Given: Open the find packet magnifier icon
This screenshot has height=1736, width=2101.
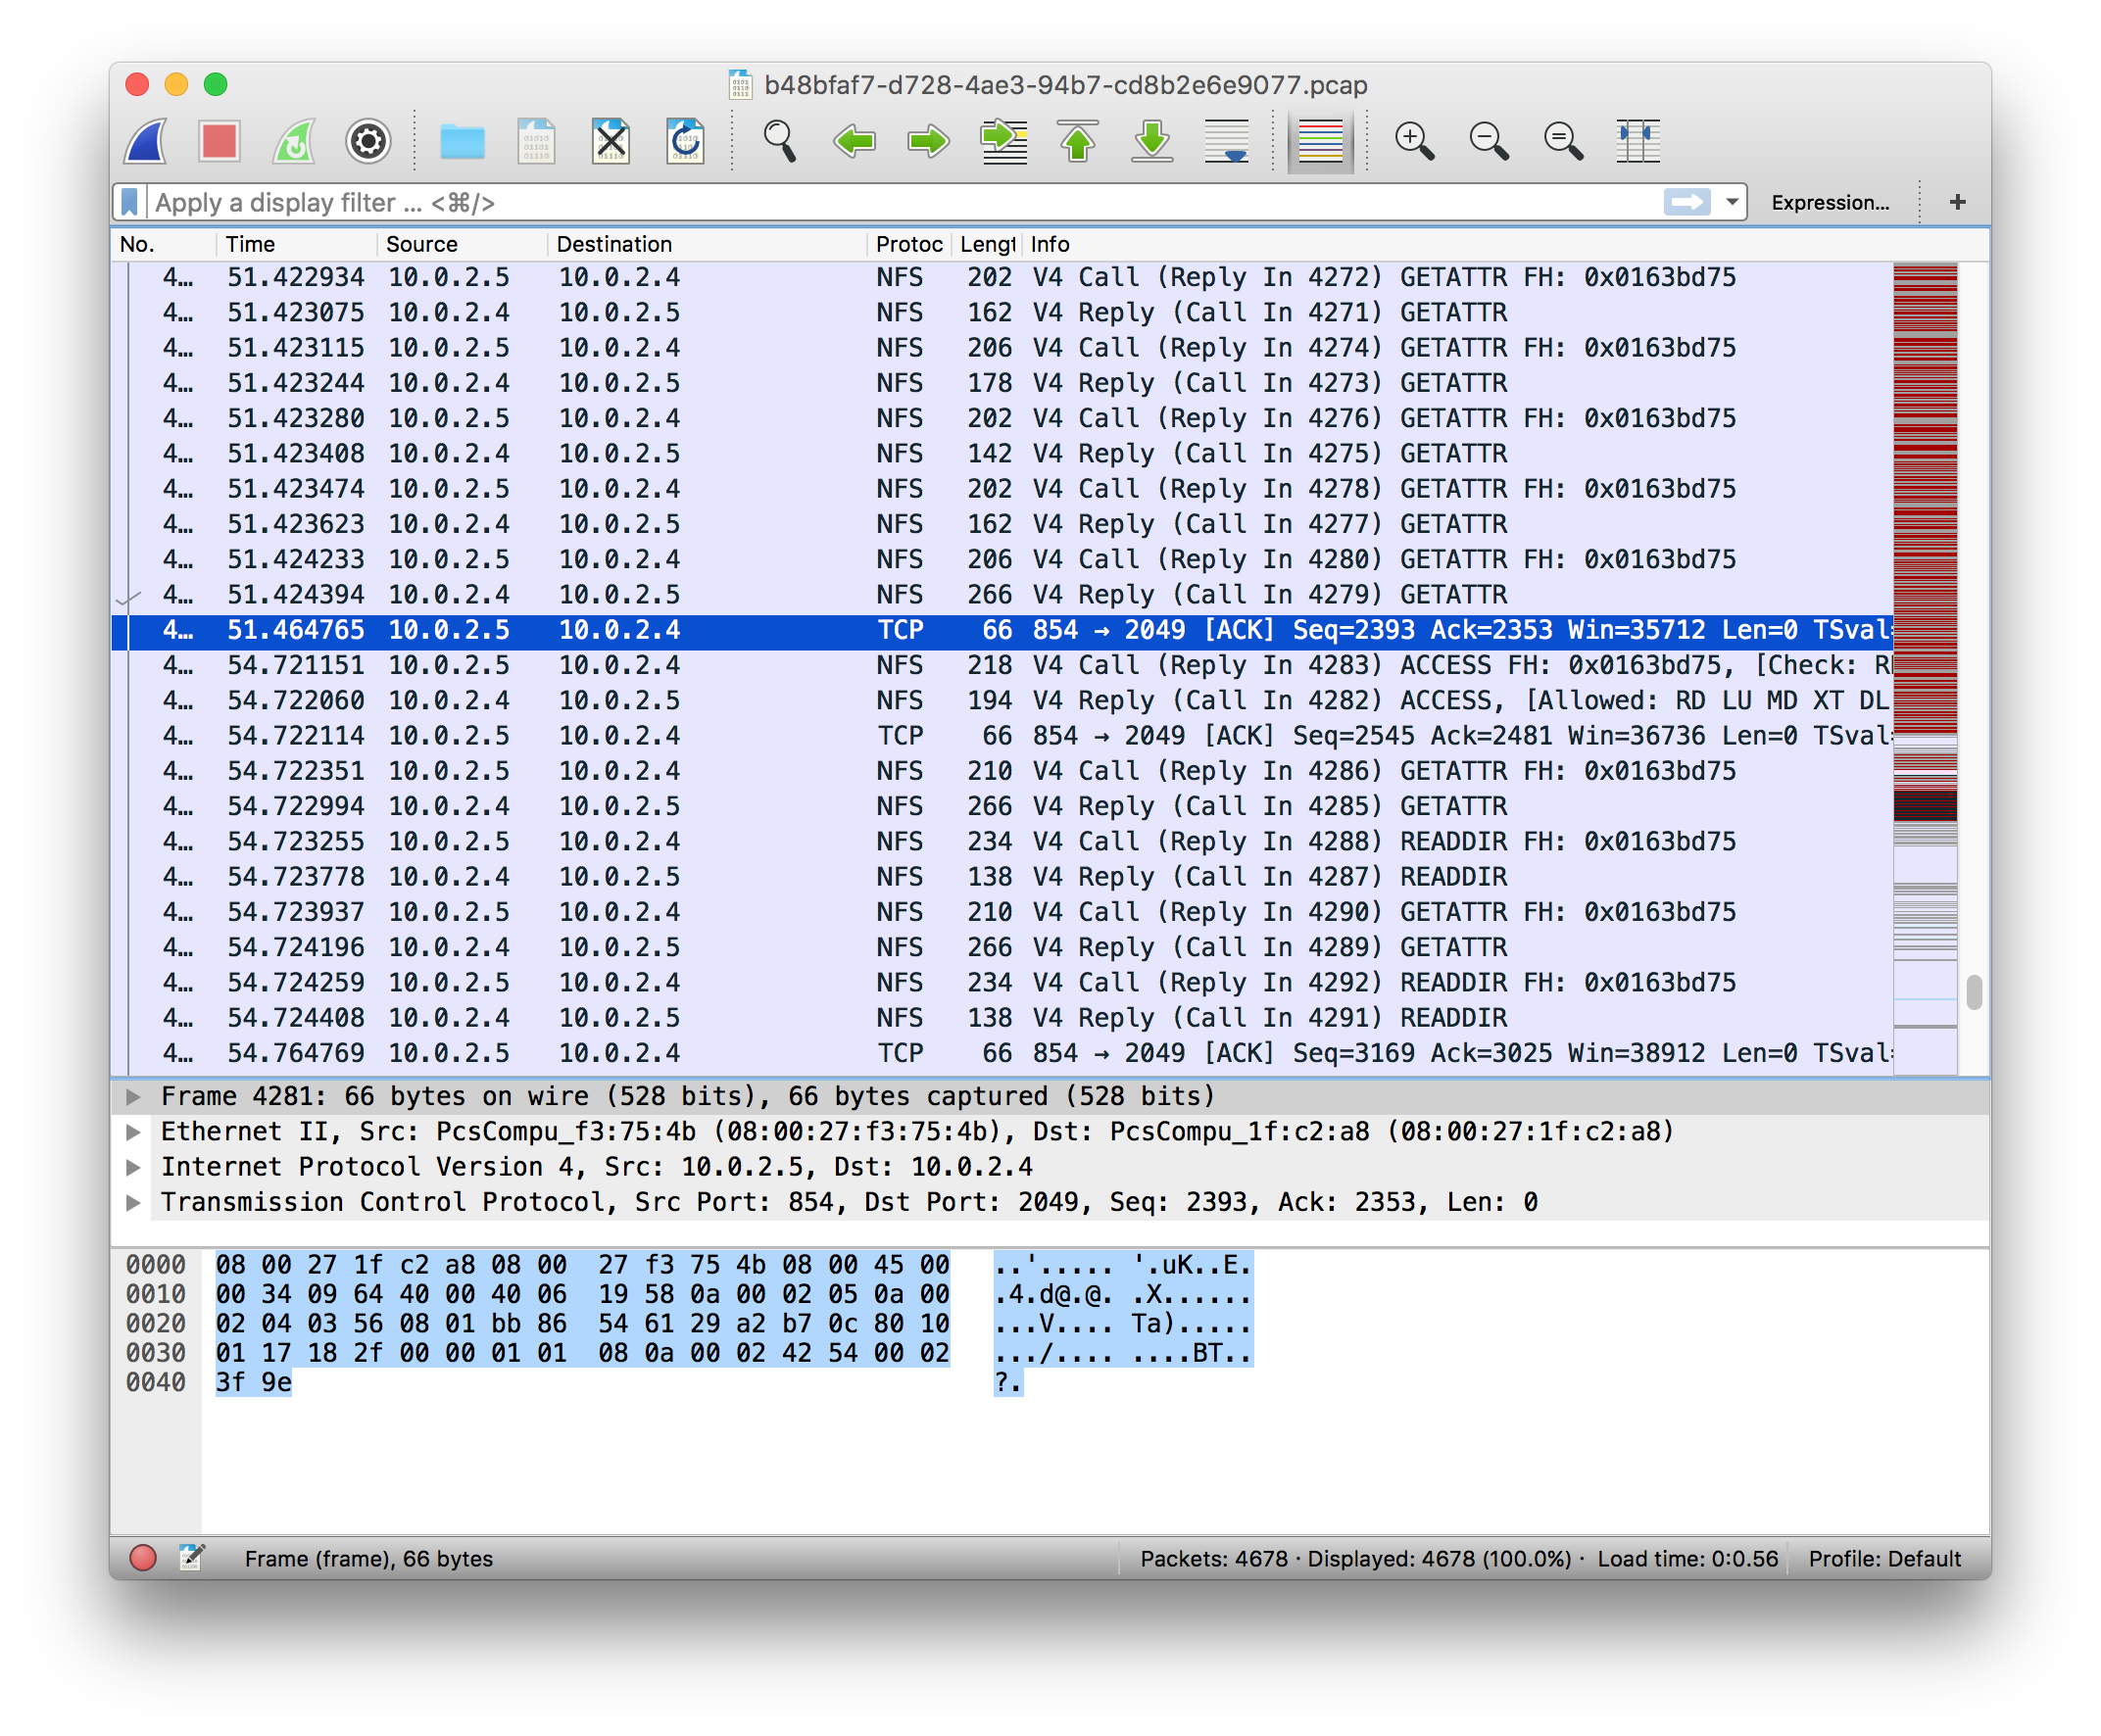Looking at the screenshot, I should tap(779, 141).
